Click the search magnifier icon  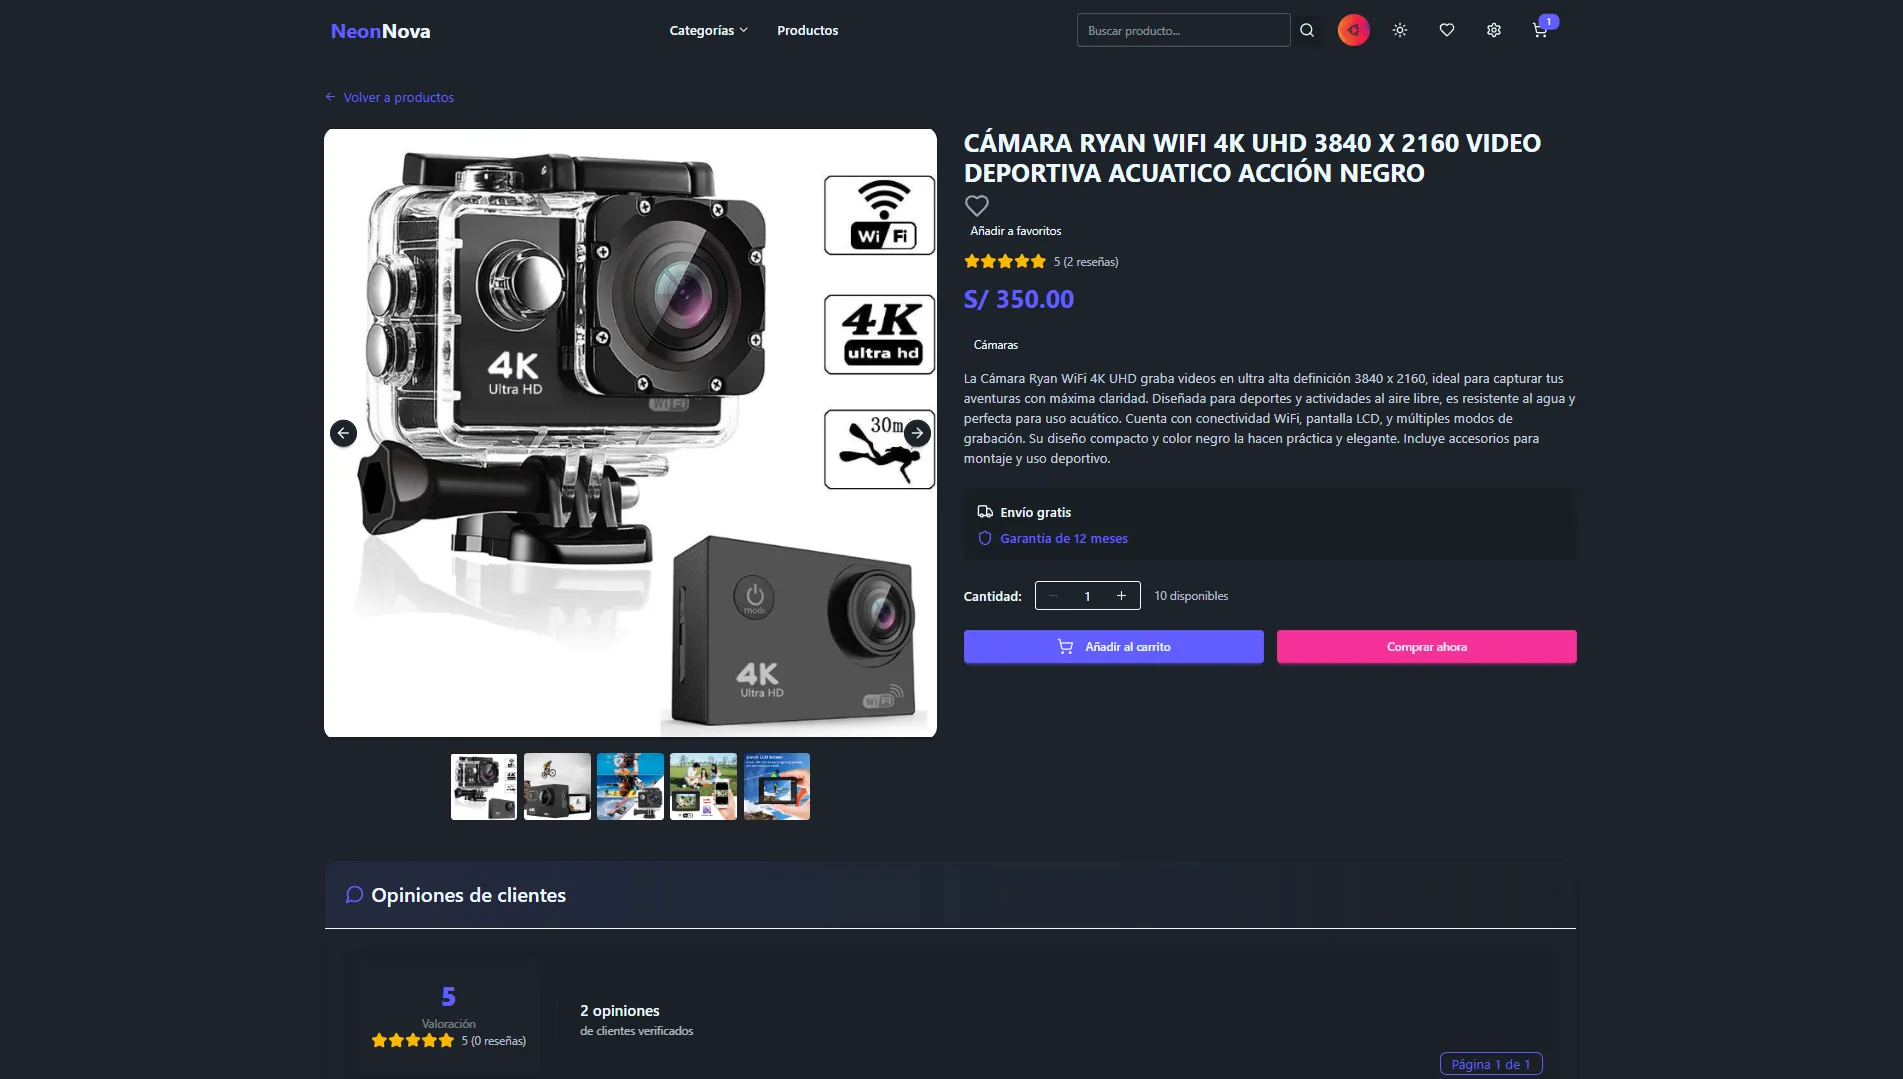click(x=1307, y=30)
